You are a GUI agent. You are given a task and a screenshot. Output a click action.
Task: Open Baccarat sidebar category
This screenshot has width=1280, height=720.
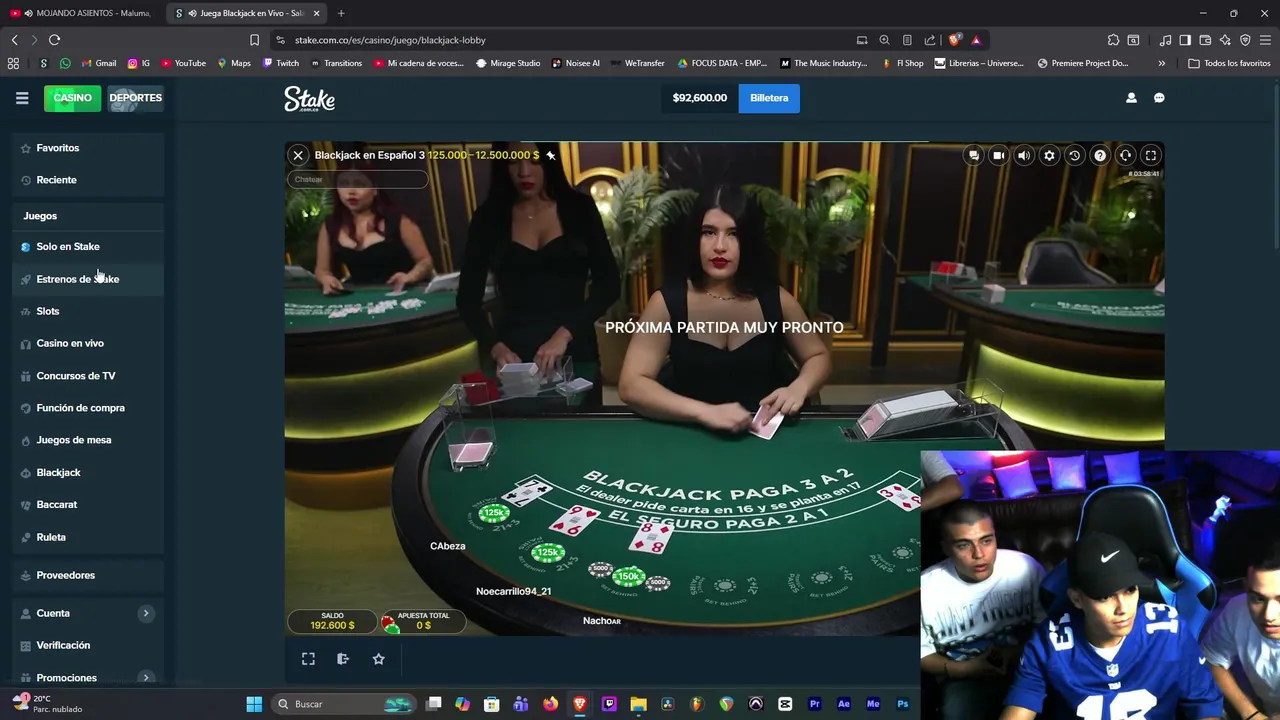(88, 505)
